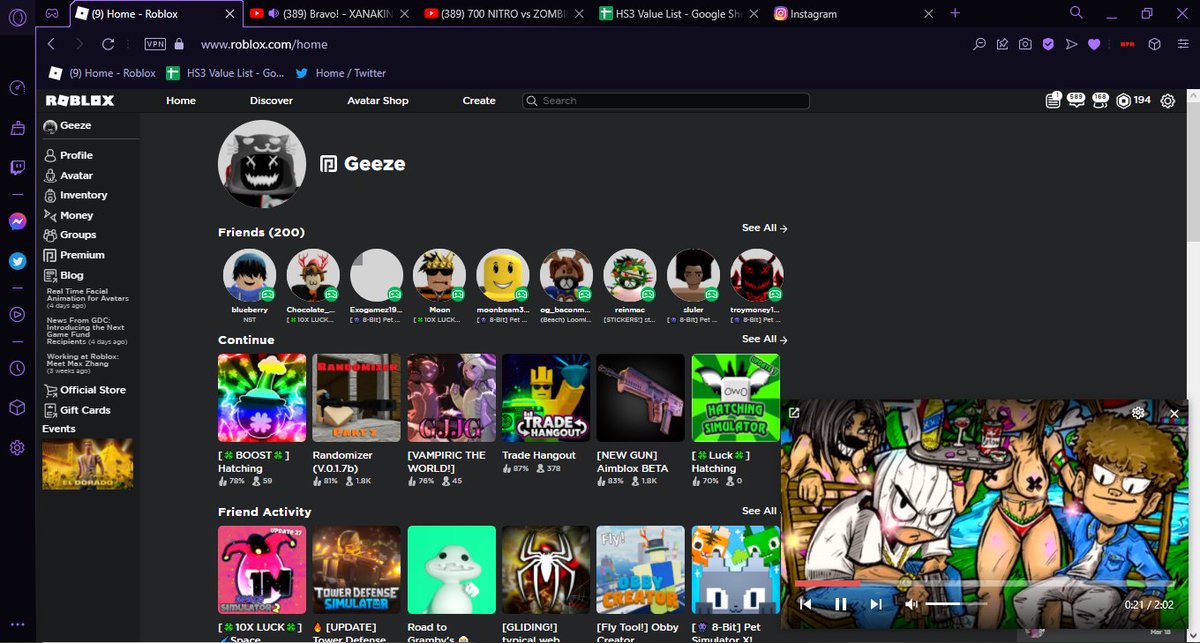
Task: Open Groups in Roblox sidebar
Action: pos(71,235)
